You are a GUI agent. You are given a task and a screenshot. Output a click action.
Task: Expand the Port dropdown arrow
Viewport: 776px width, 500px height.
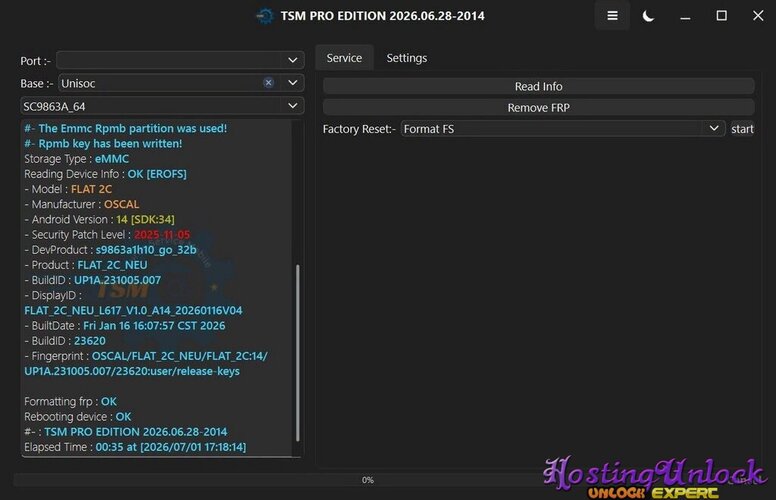click(x=292, y=60)
